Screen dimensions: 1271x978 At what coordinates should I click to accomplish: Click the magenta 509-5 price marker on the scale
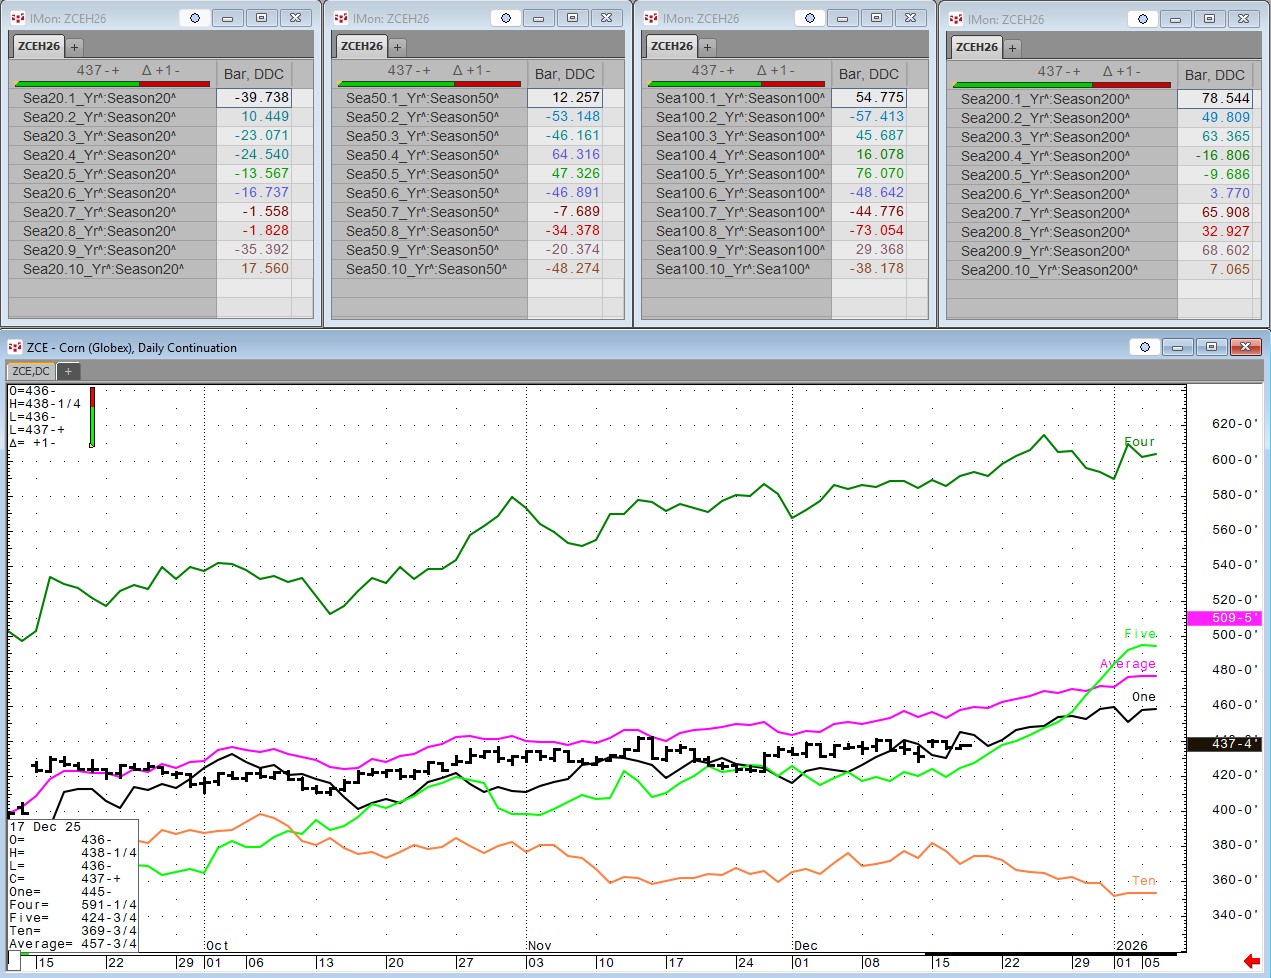tap(1222, 618)
